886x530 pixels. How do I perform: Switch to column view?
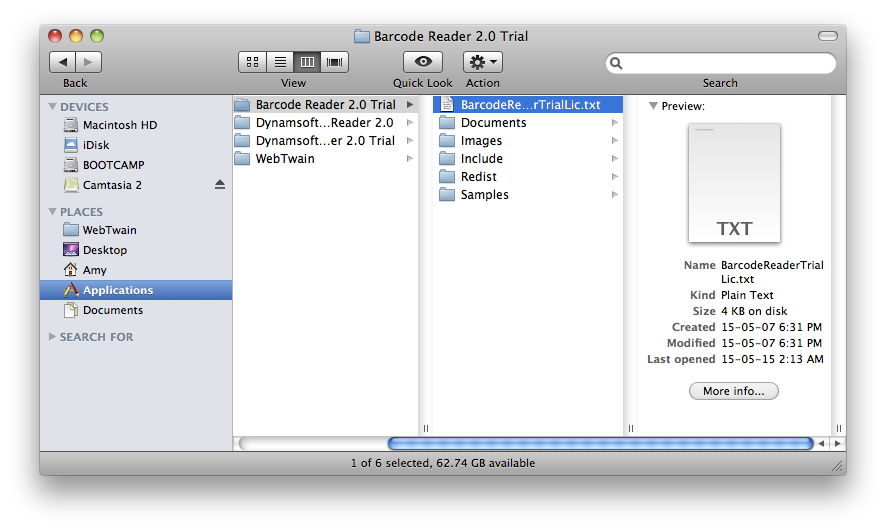[x=307, y=62]
